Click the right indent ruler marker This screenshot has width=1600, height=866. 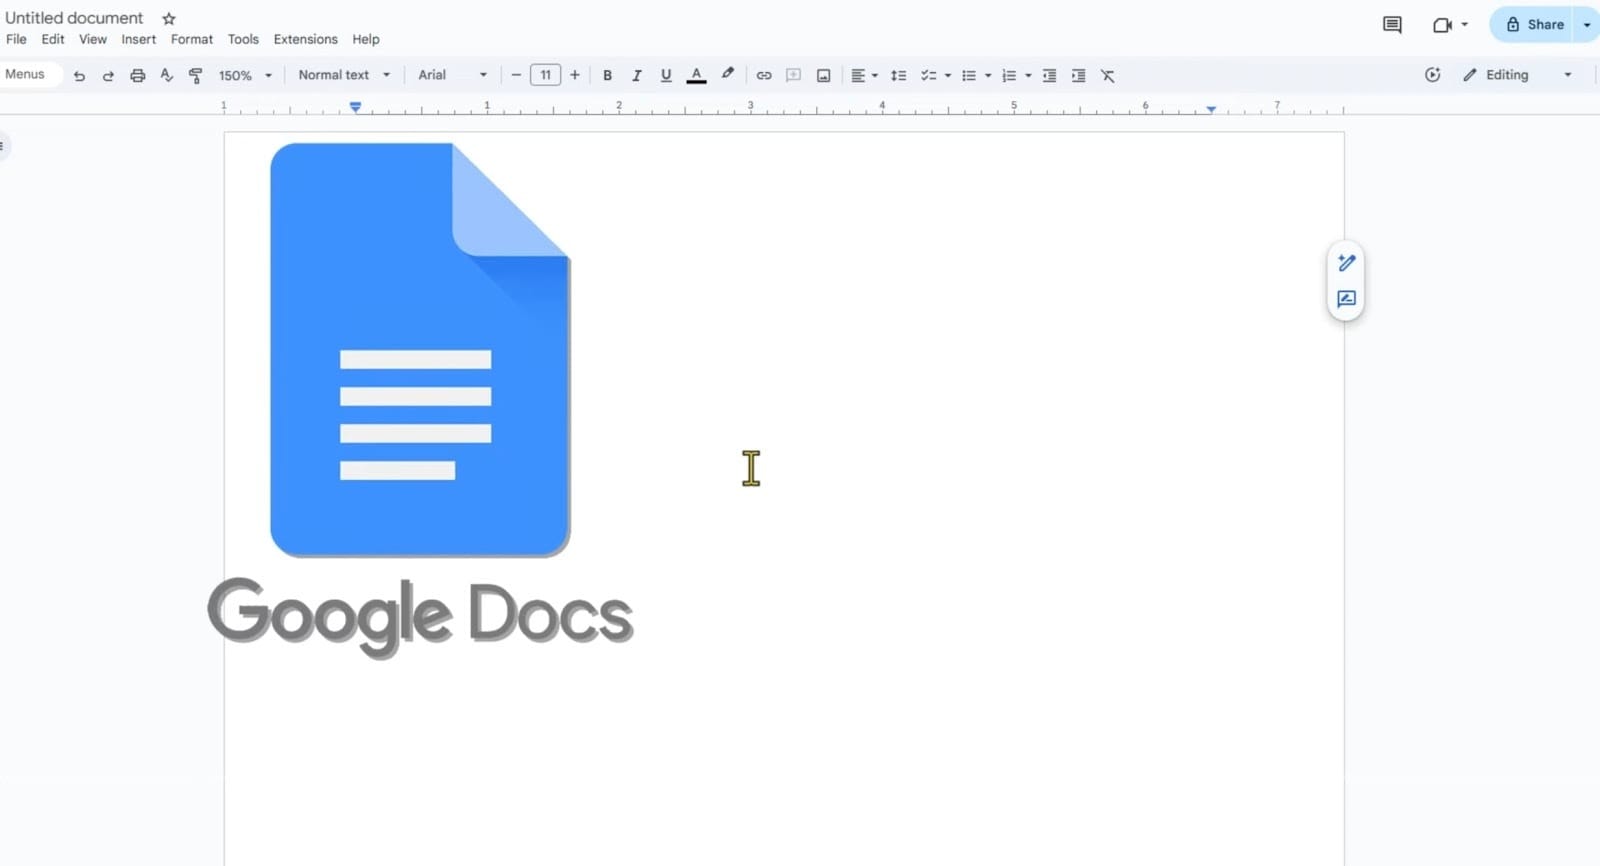(1211, 108)
